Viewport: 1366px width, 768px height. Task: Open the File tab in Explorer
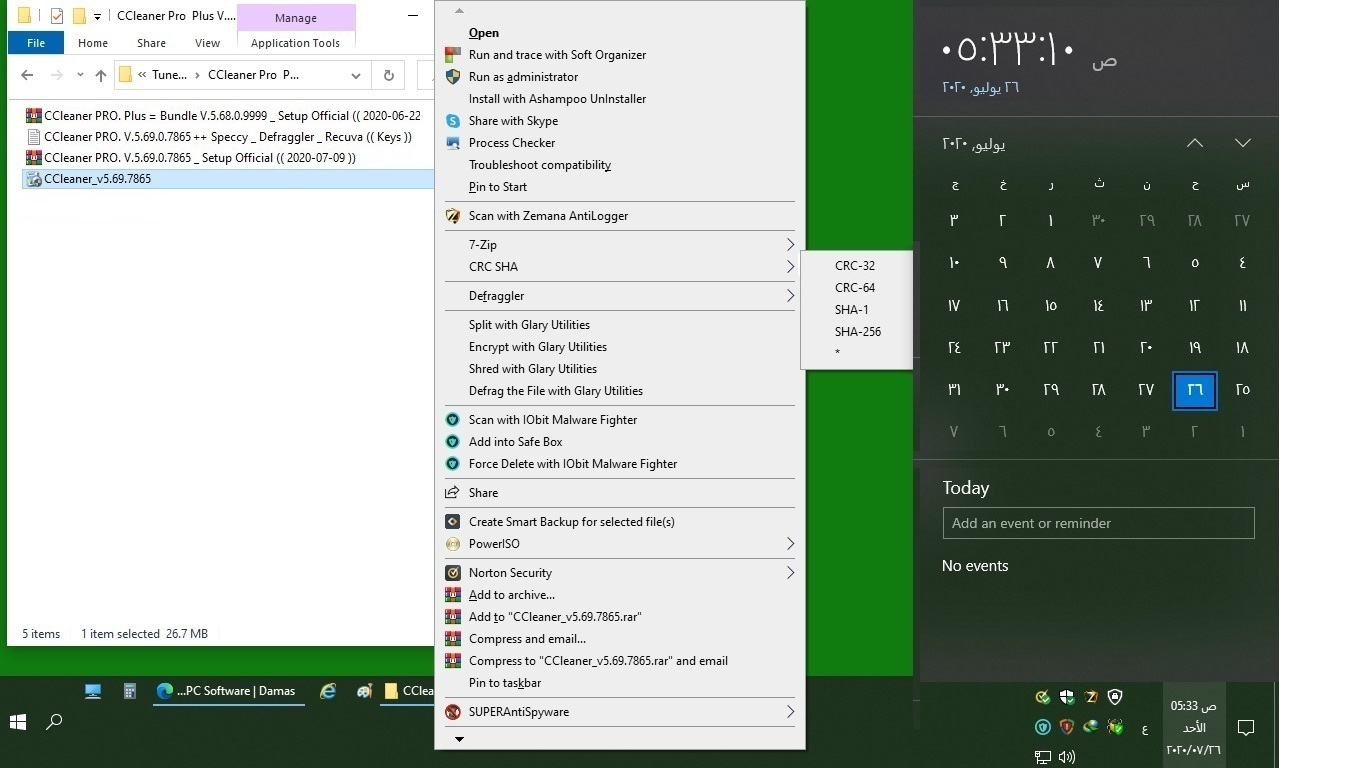pos(36,43)
